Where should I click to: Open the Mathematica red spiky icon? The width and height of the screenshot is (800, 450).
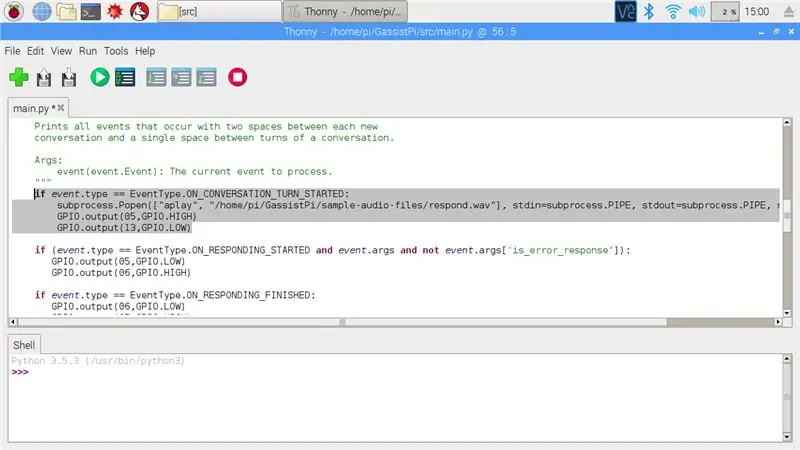click(115, 11)
